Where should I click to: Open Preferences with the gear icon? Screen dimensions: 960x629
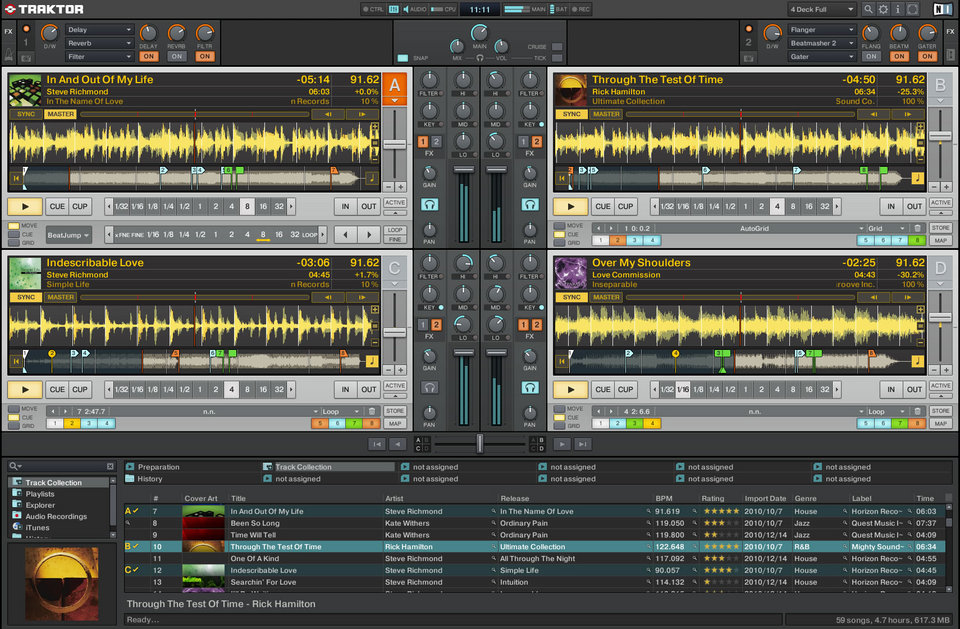pyautogui.click(x=883, y=9)
